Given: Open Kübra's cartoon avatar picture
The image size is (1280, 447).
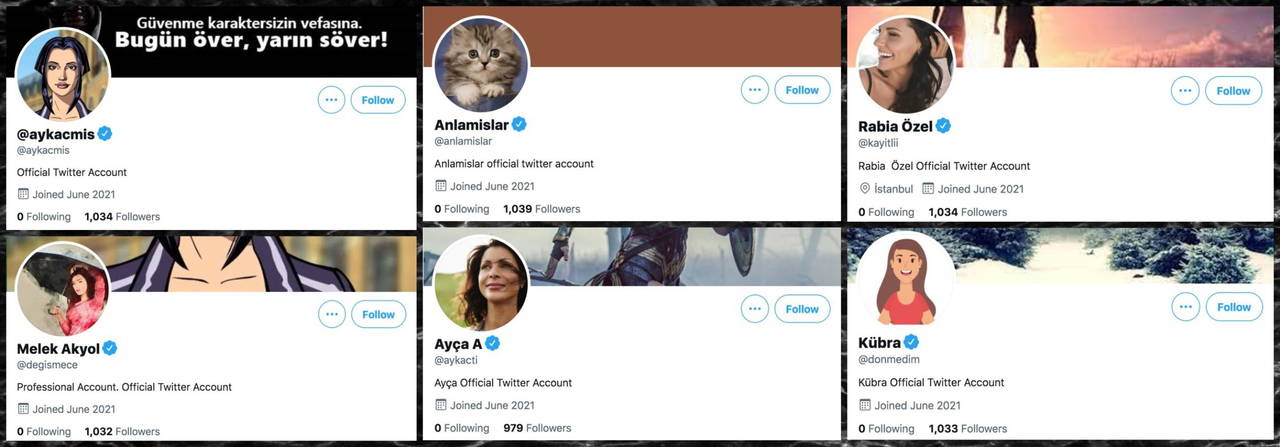Looking at the screenshot, I should (906, 282).
